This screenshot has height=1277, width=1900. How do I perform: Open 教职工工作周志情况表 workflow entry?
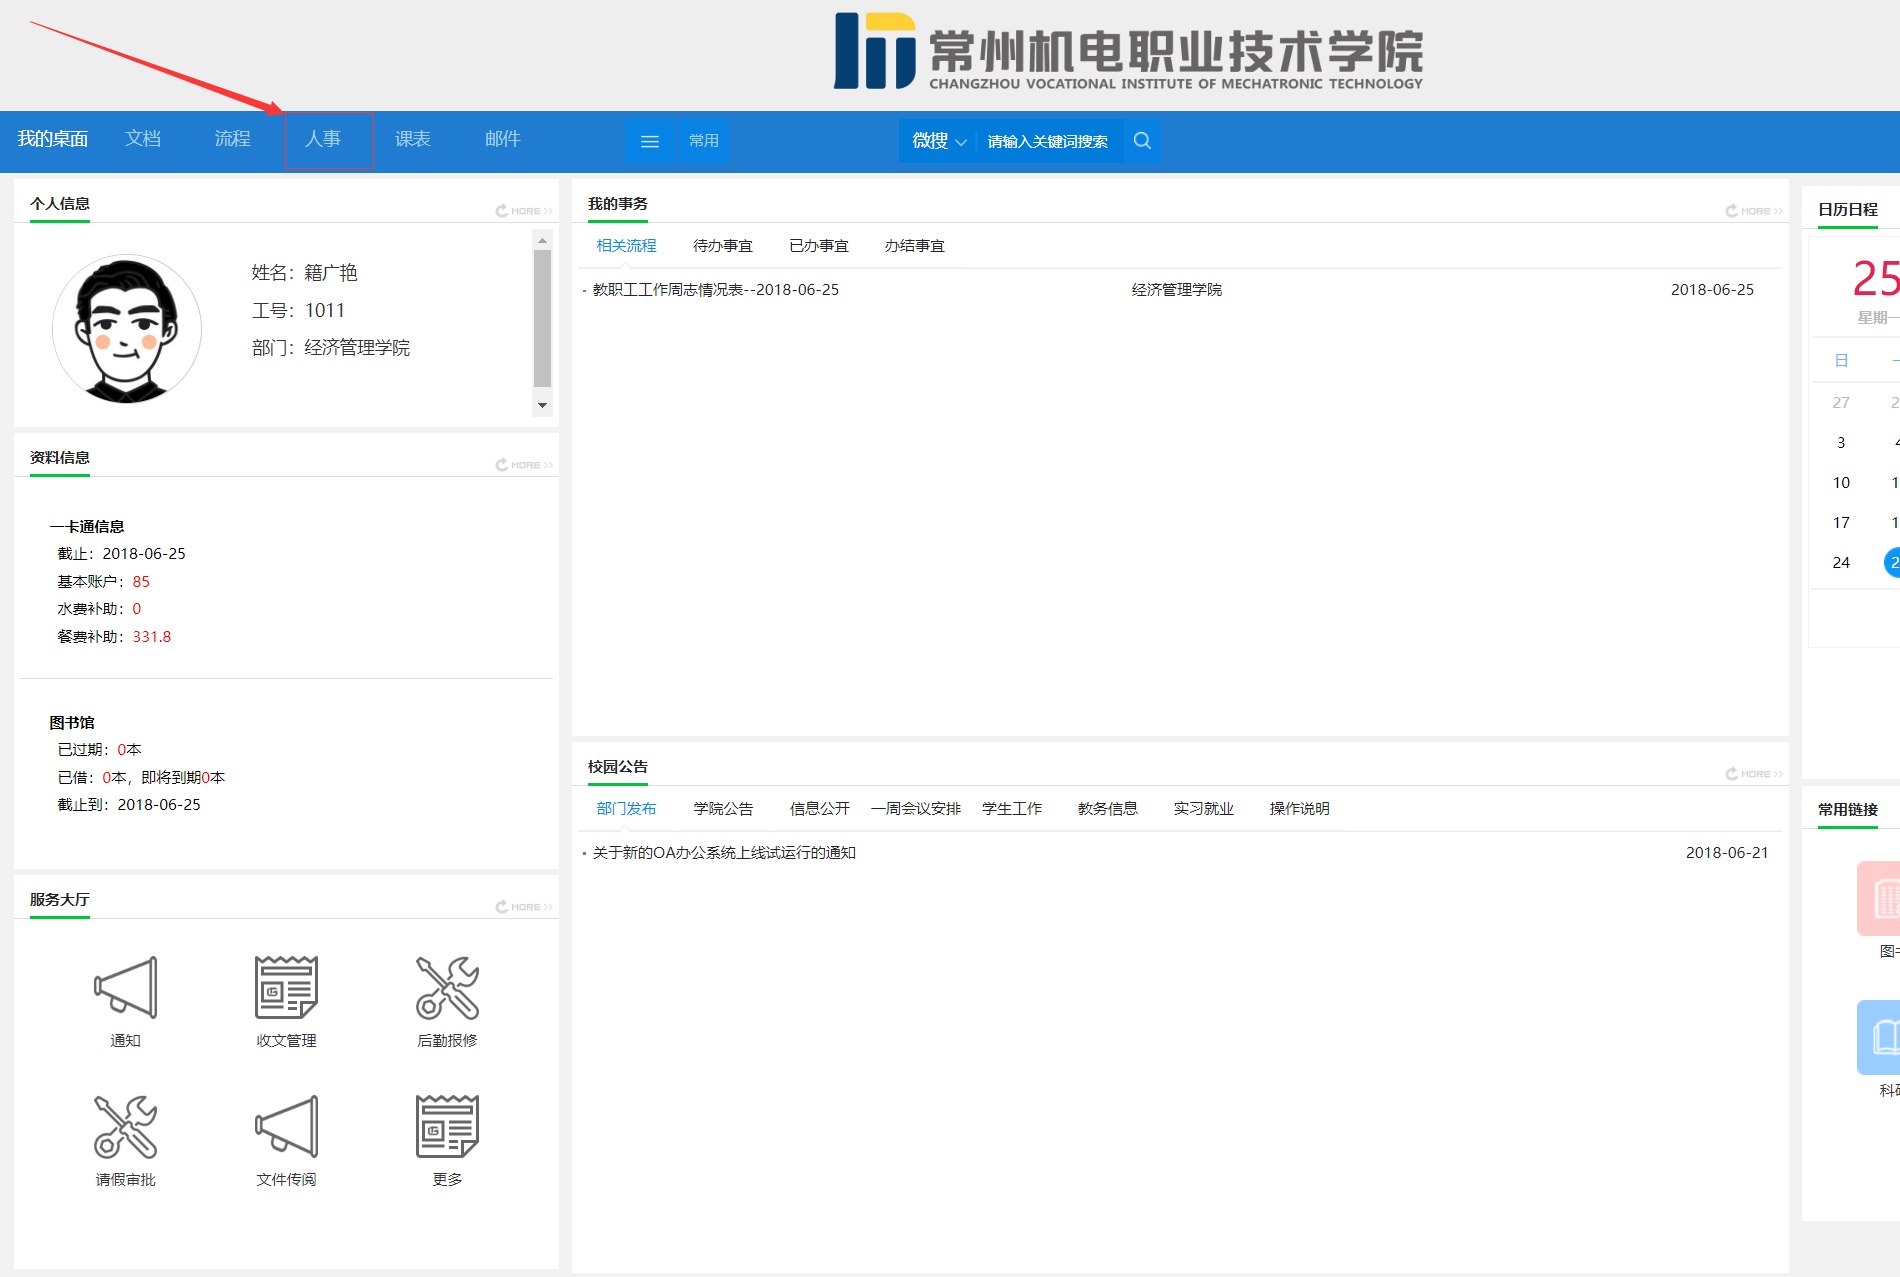click(716, 290)
